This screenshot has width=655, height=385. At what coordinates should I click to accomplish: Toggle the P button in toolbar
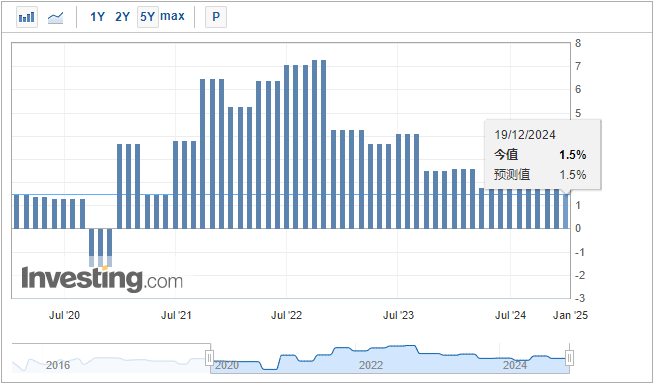216,17
